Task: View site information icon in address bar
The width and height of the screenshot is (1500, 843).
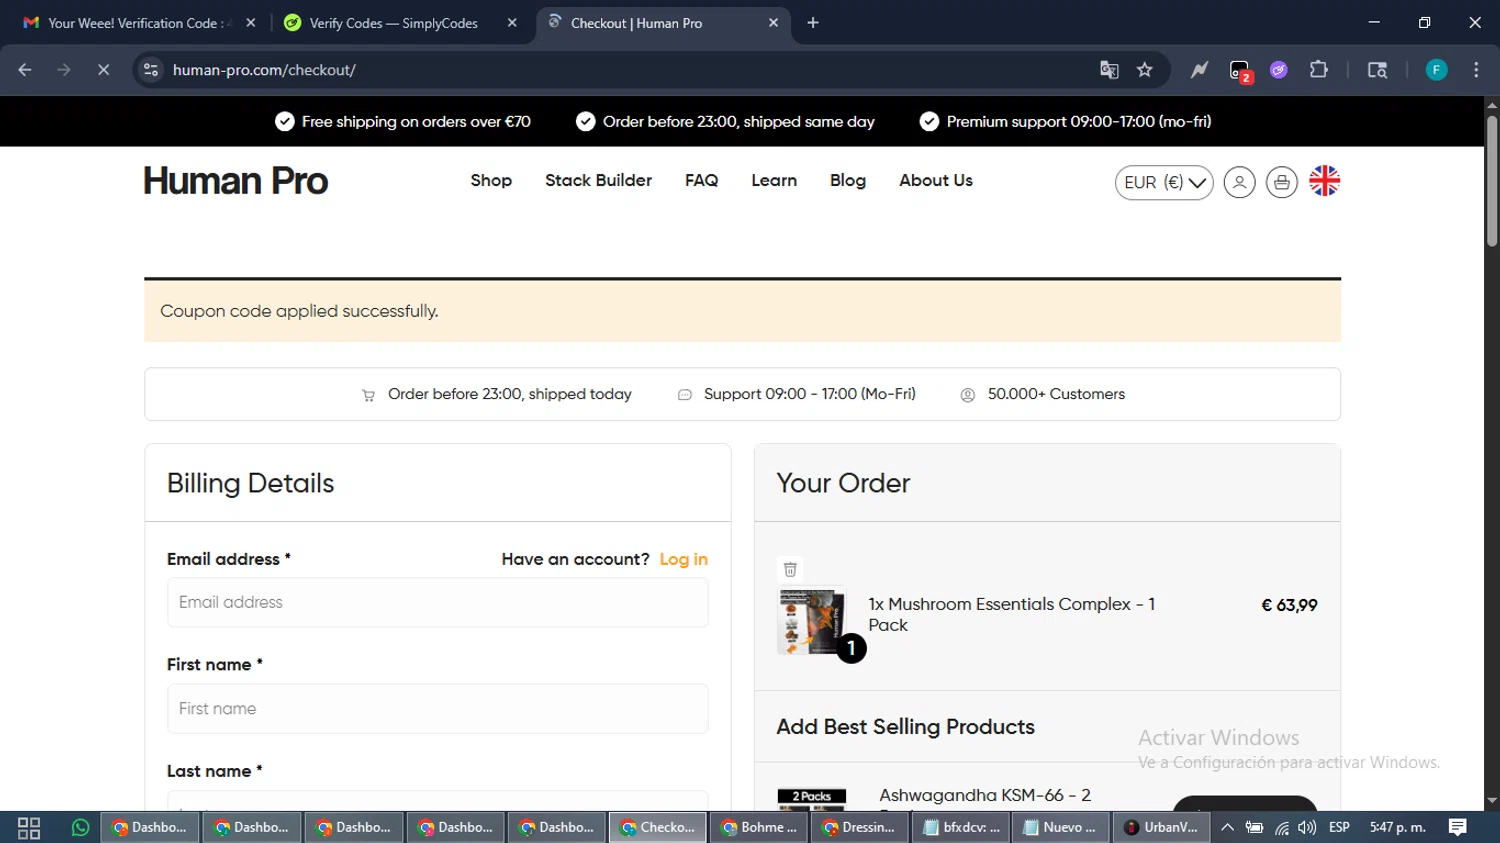Action: 151,70
